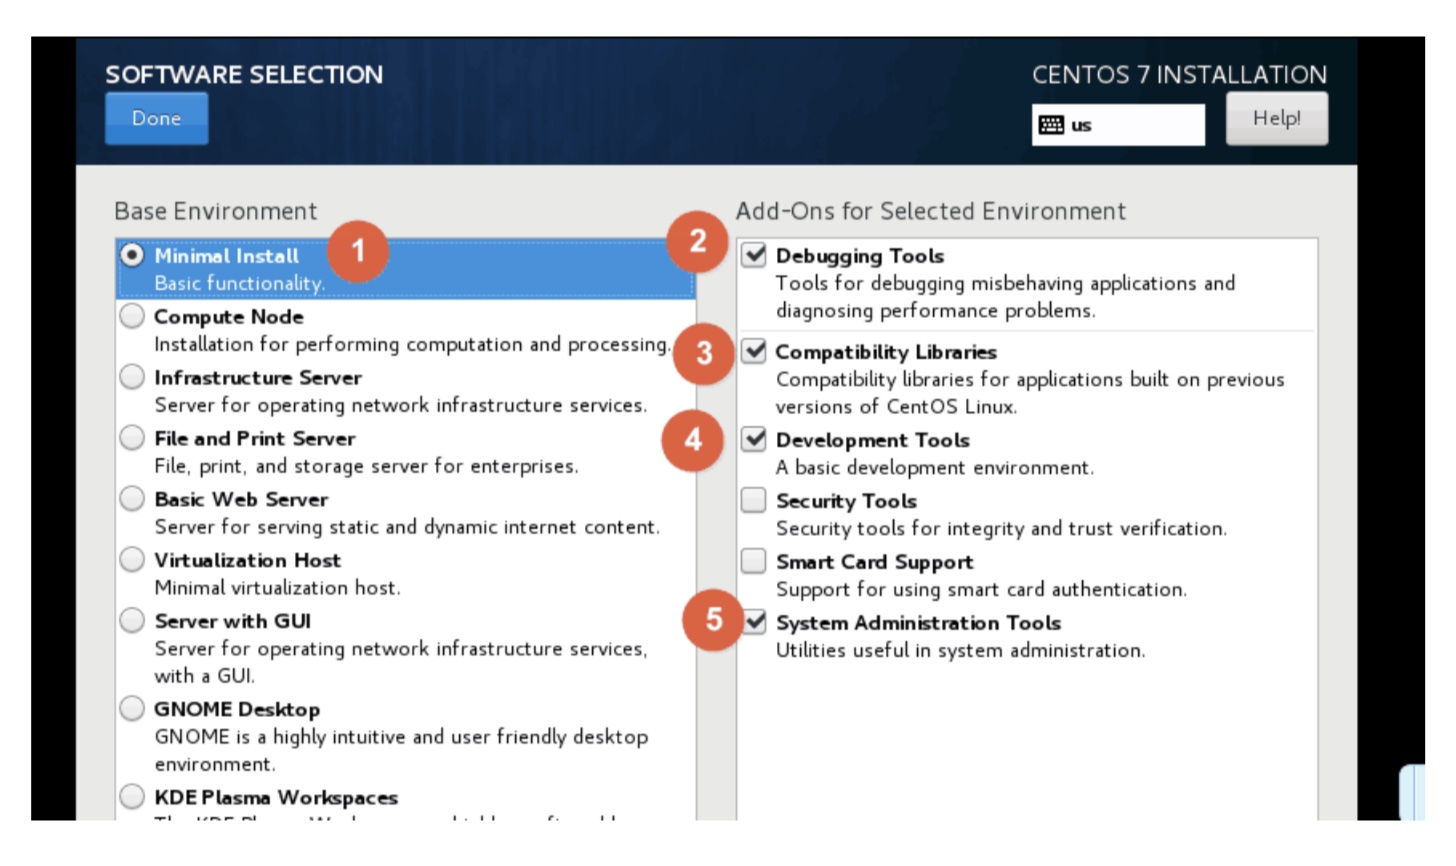Select Minimal Install radio button
This screenshot has height=866, width=1456.
(132, 256)
